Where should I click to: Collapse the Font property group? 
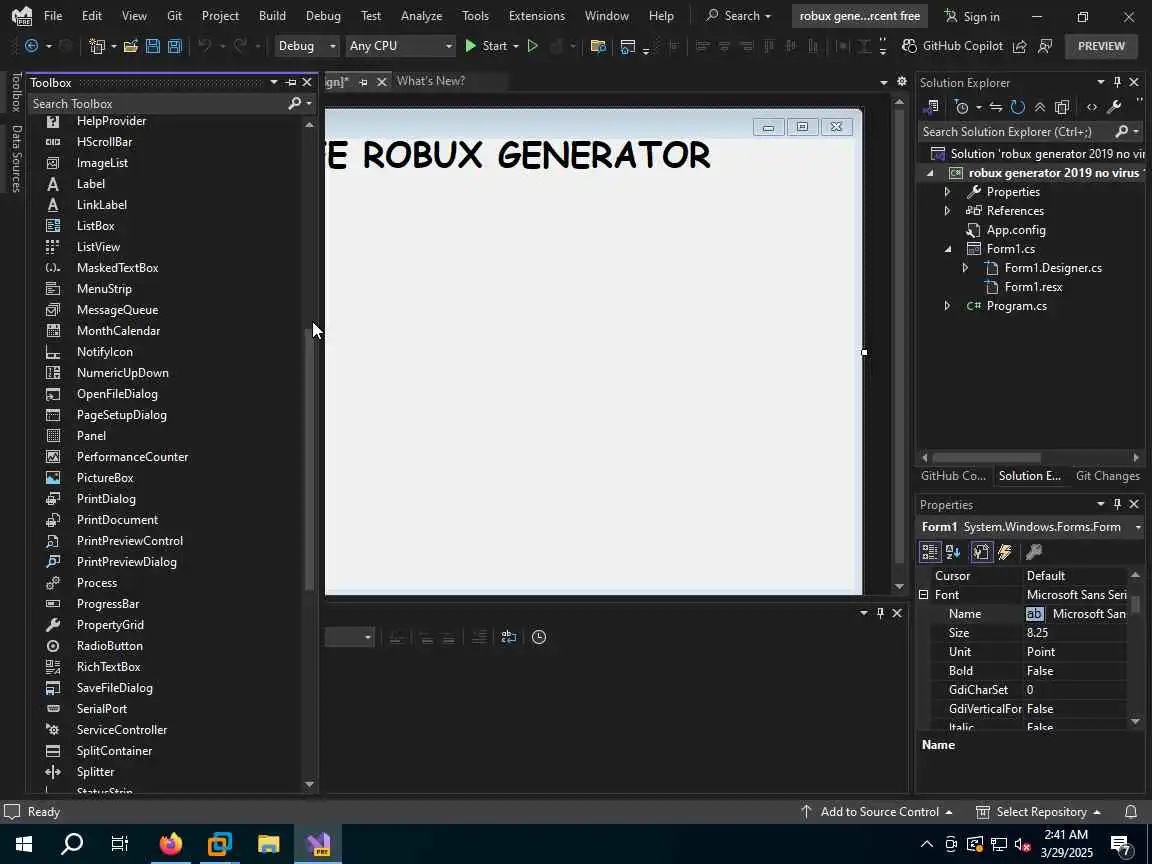[x=924, y=594]
